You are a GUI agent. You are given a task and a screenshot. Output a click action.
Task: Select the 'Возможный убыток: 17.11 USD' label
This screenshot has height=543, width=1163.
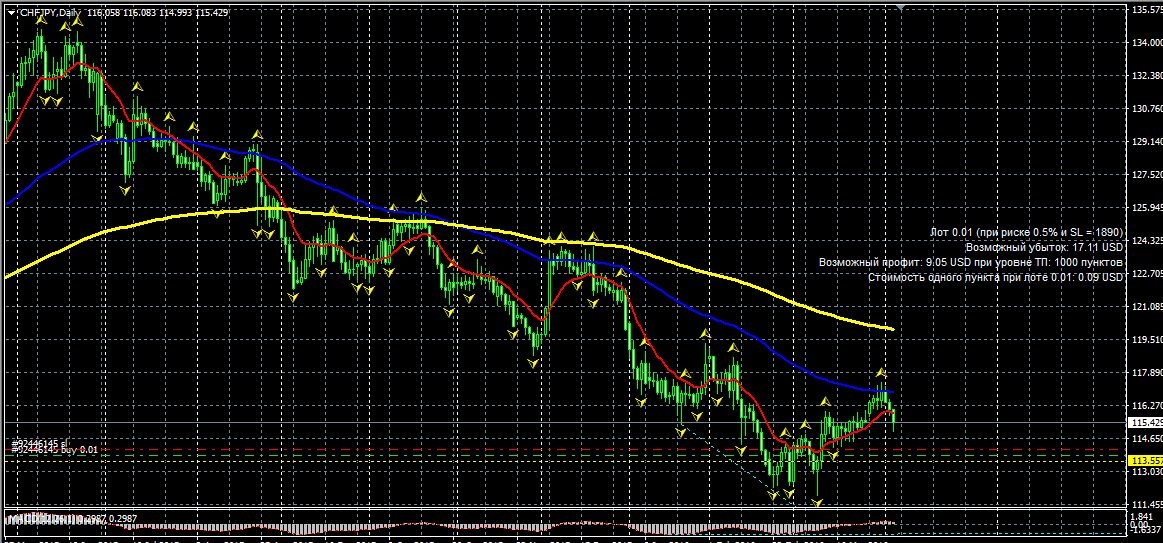click(x=1045, y=247)
